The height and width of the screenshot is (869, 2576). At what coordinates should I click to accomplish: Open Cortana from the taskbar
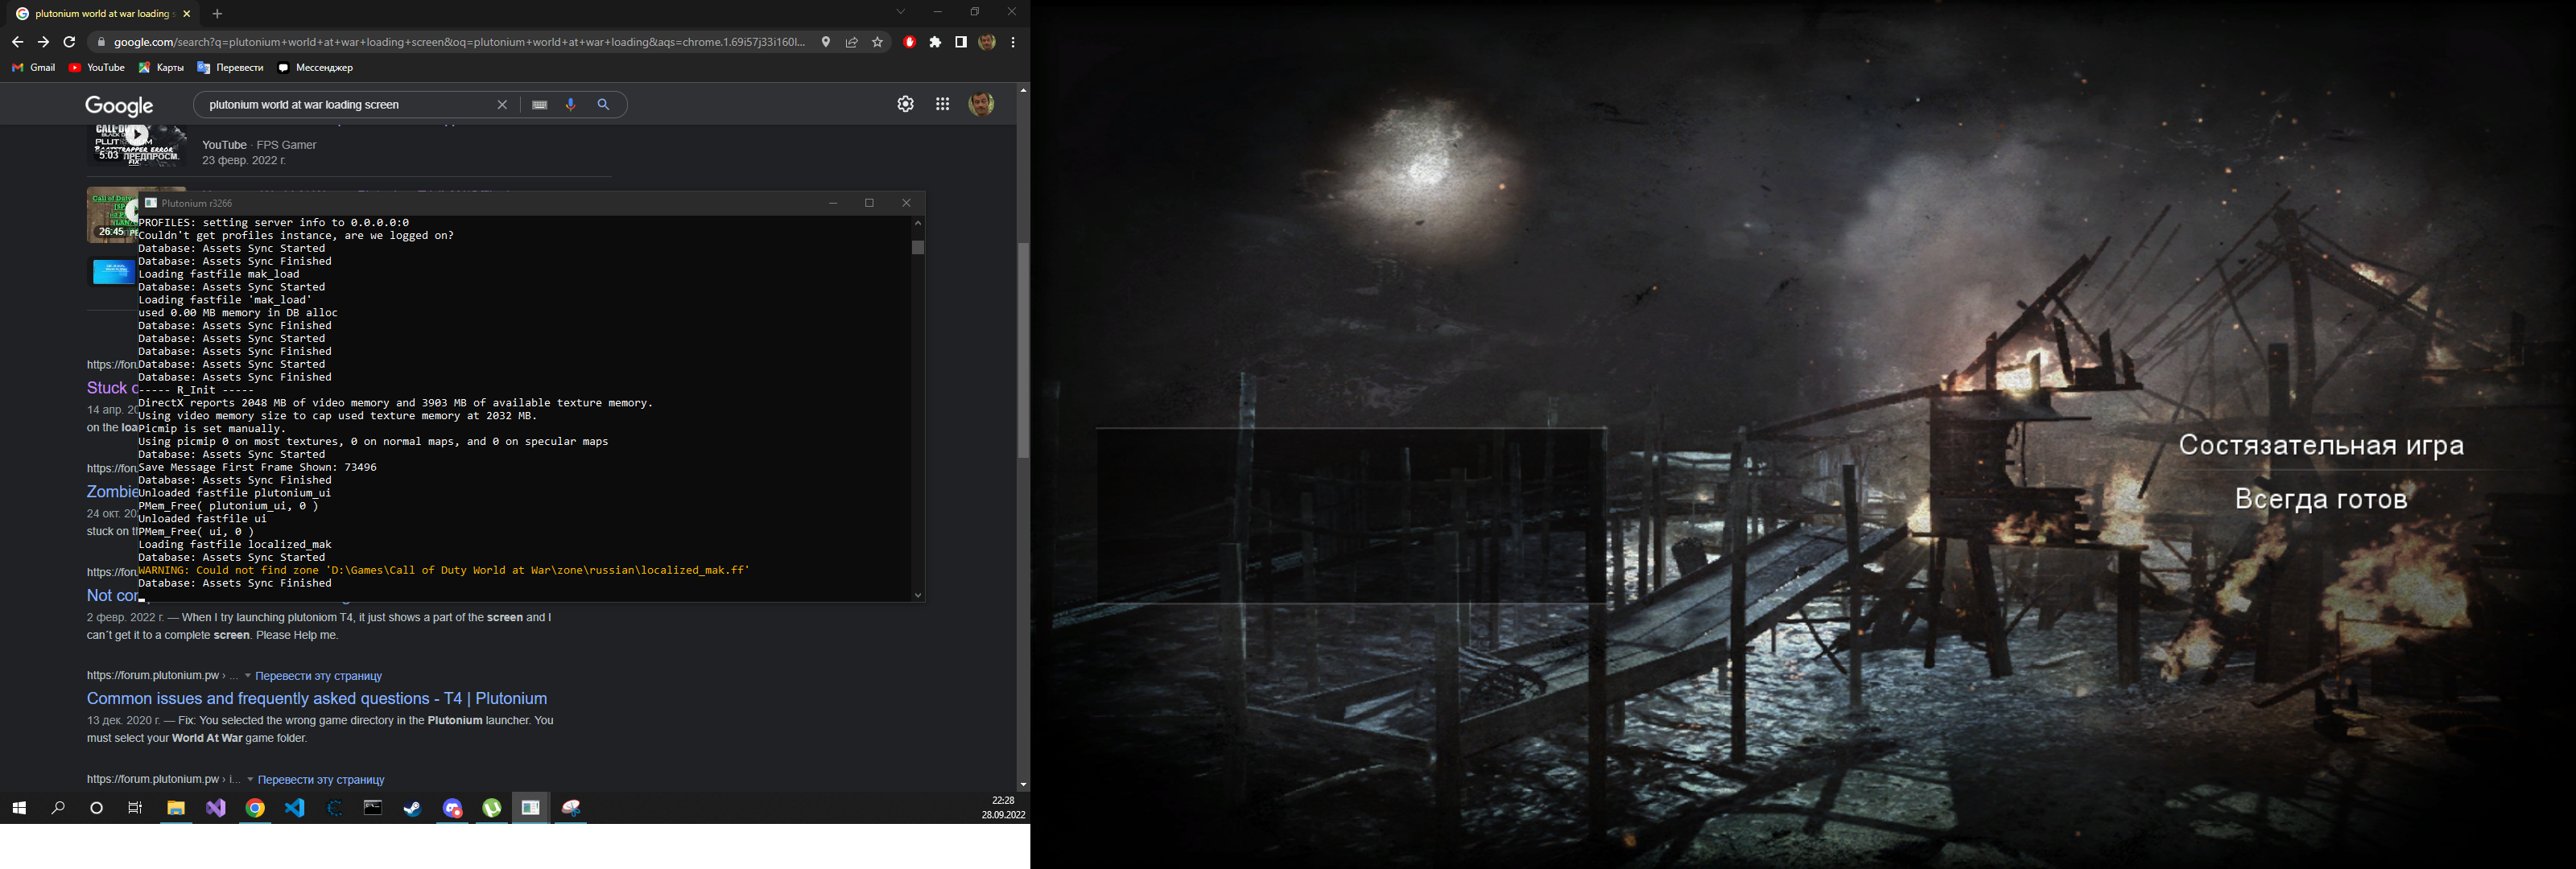[x=96, y=808]
